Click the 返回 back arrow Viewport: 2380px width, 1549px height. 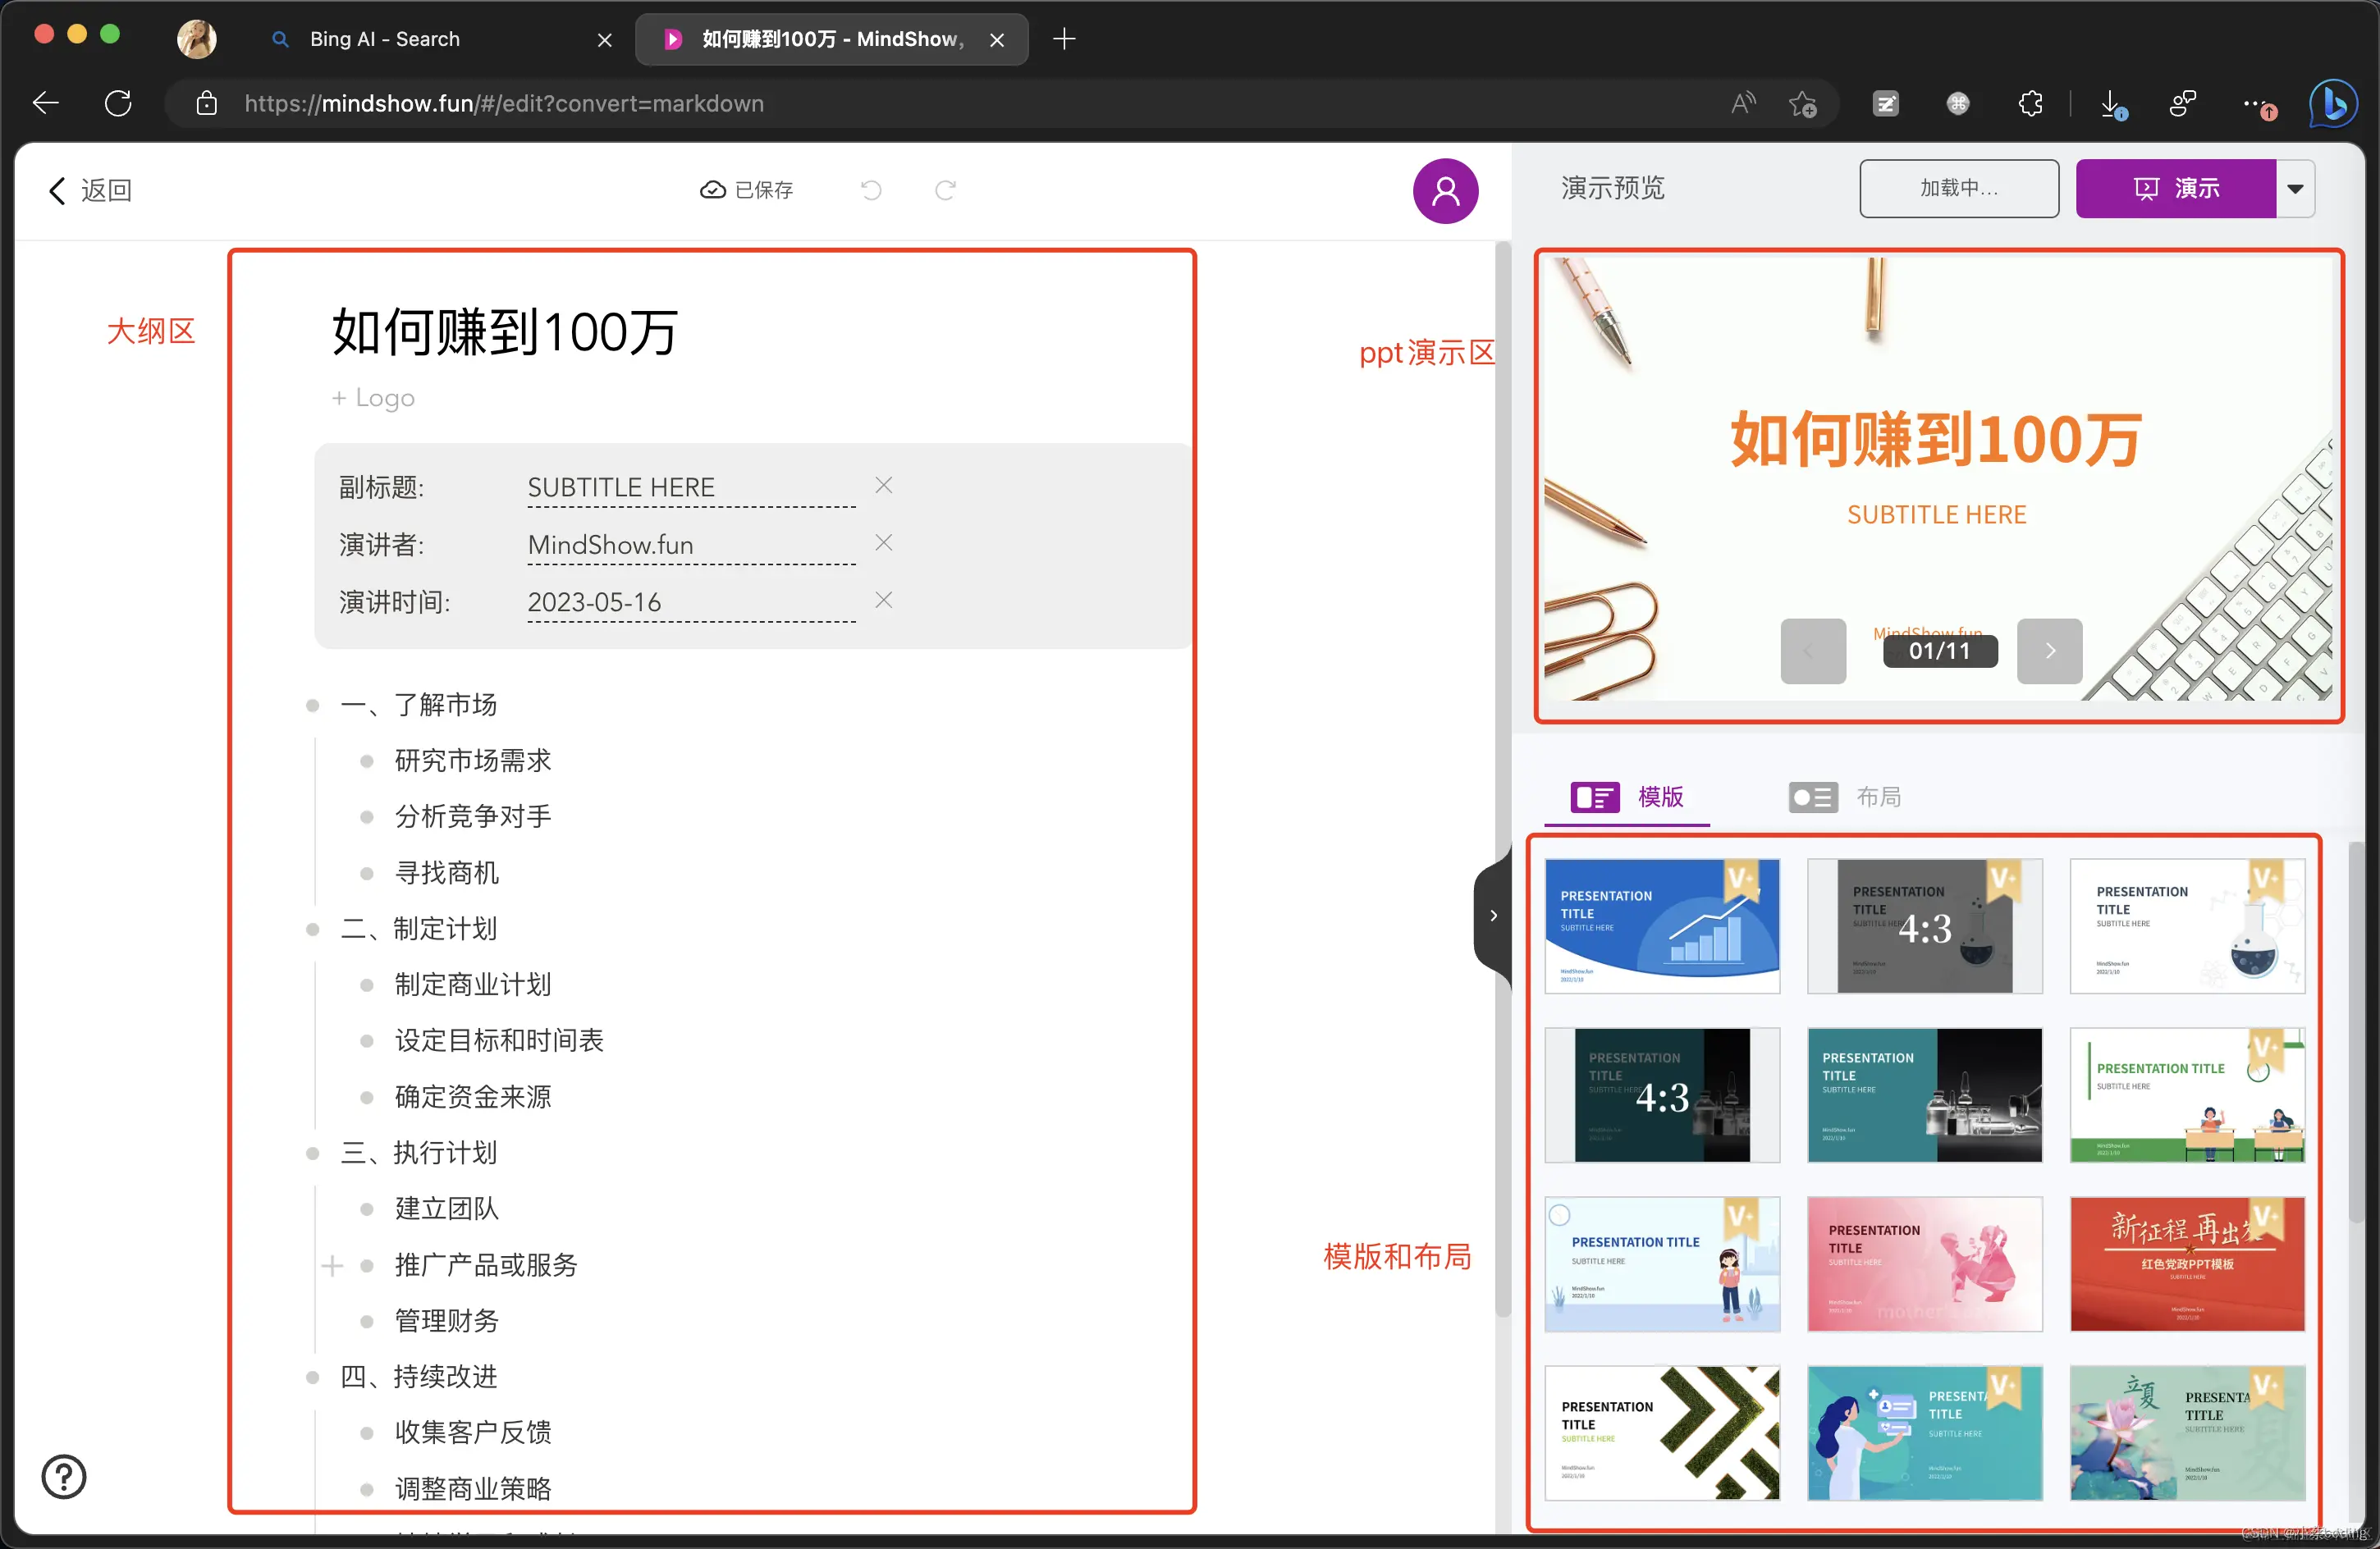click(x=57, y=190)
